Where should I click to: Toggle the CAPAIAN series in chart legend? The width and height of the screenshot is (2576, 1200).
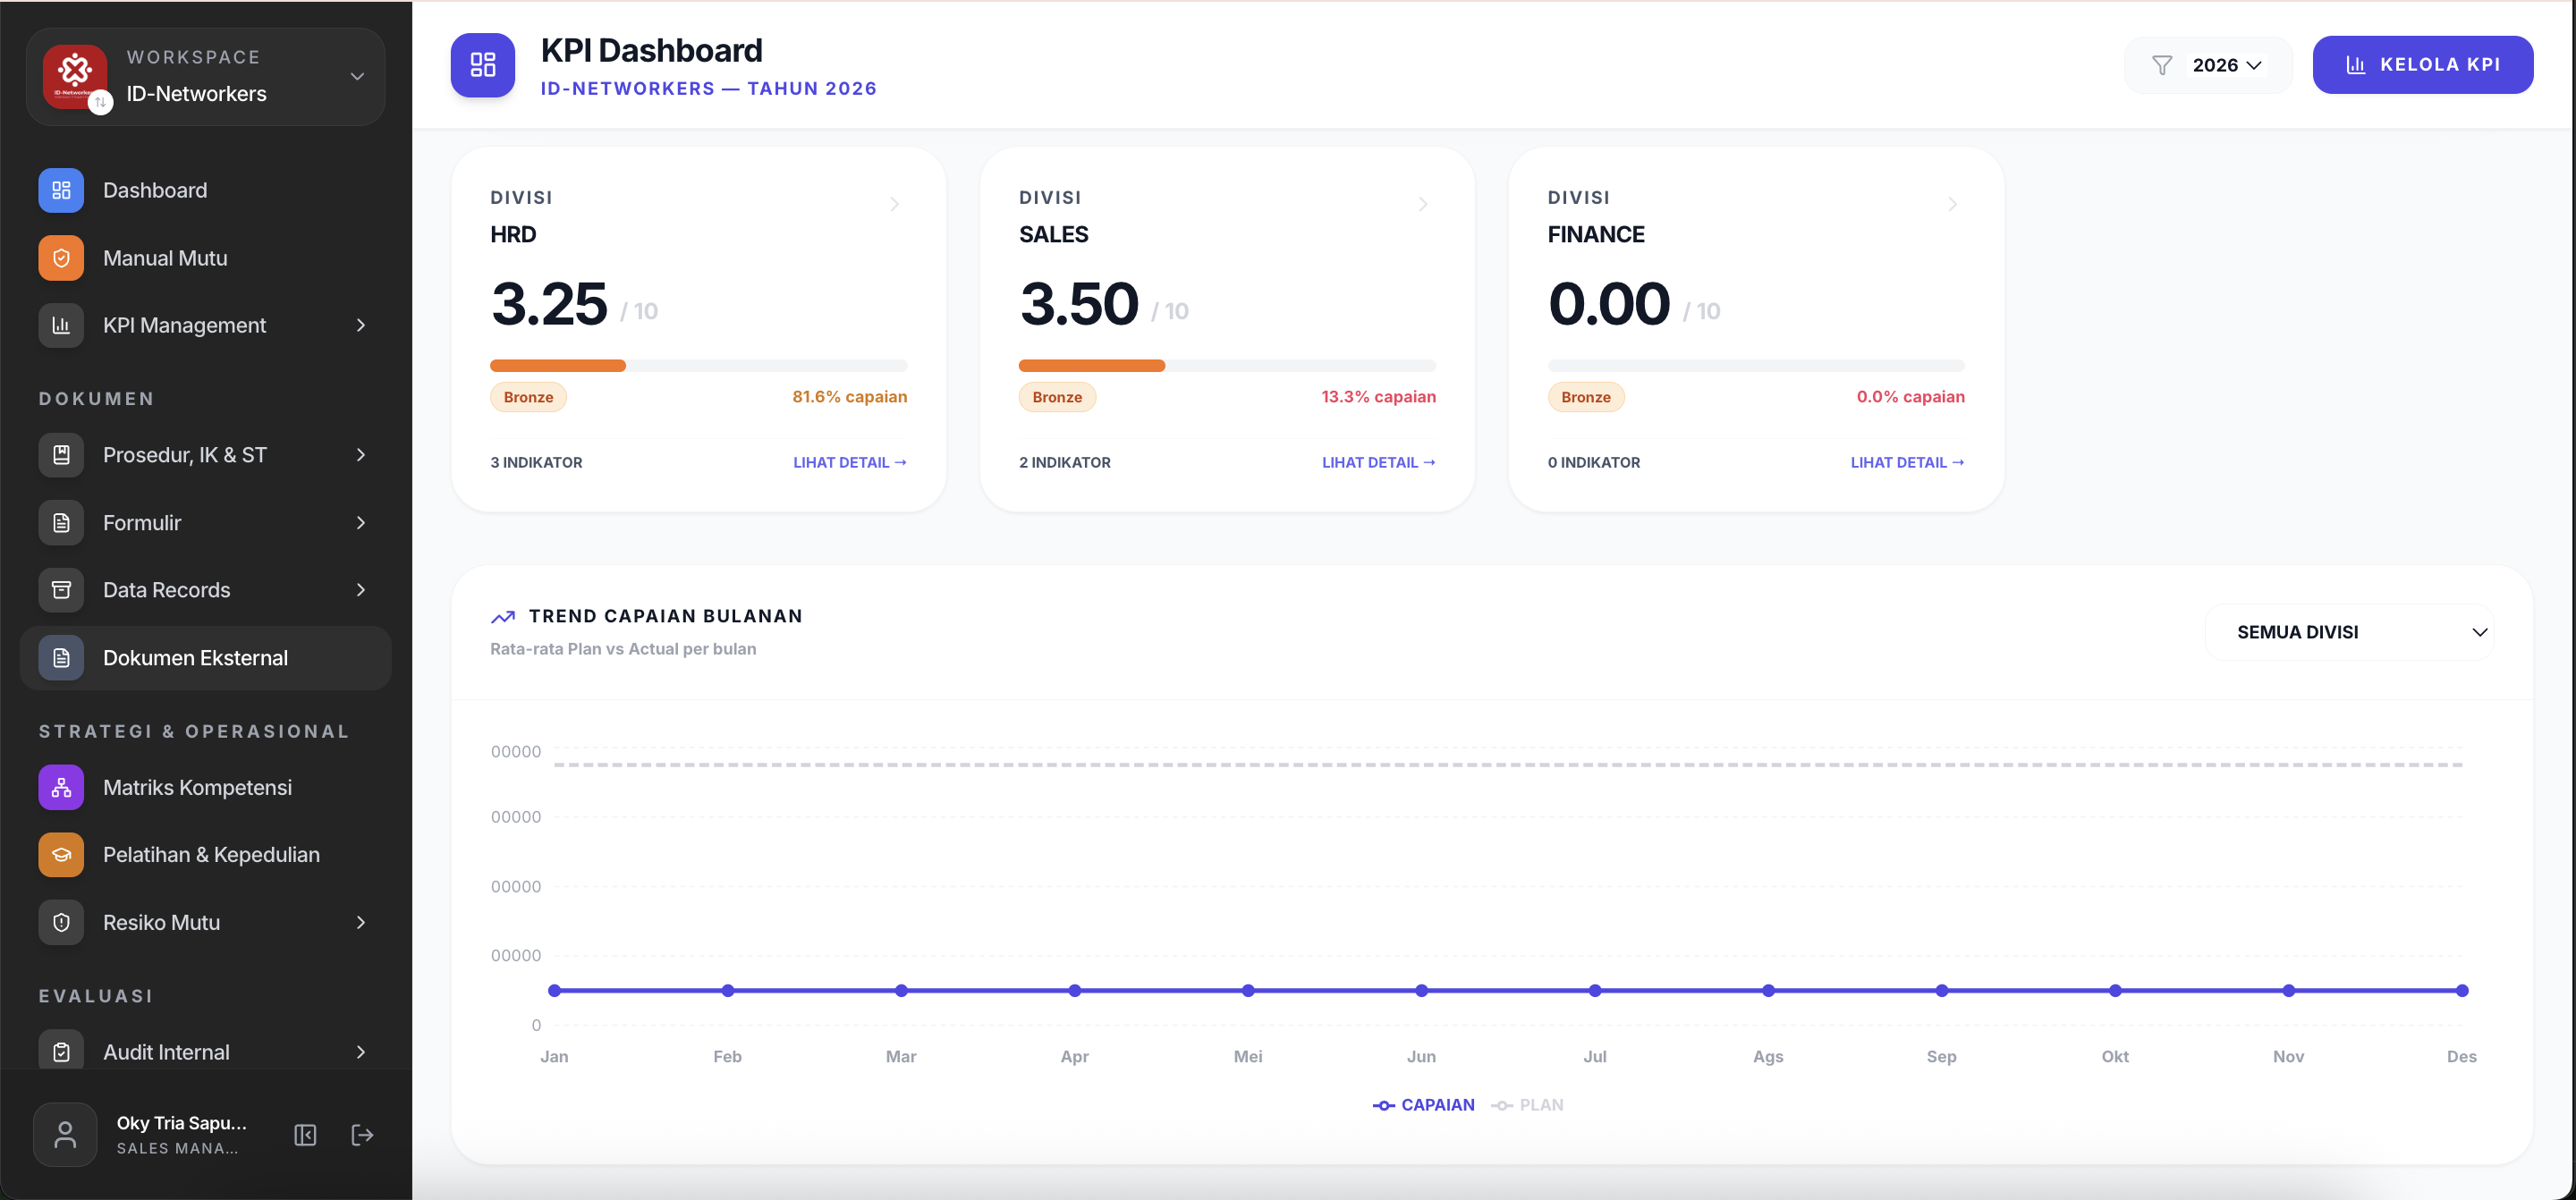click(1423, 1104)
